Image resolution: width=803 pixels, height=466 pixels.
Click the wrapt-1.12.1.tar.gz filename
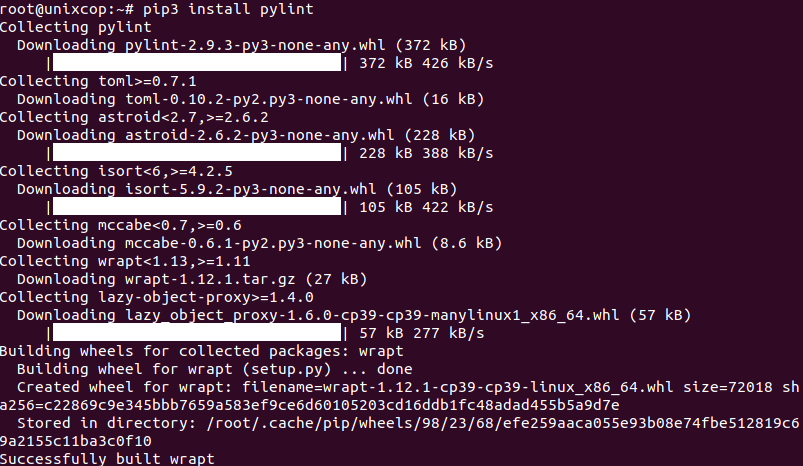[210, 279]
